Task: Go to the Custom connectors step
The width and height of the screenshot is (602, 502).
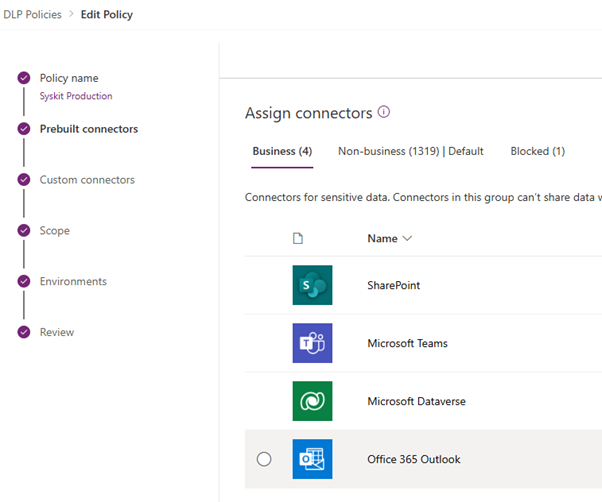Action: 87,180
